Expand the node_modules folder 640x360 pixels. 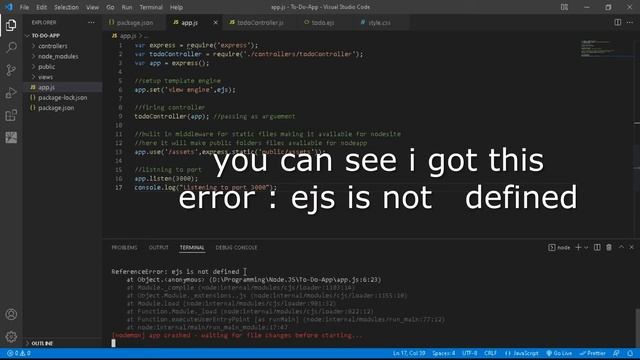58,56
